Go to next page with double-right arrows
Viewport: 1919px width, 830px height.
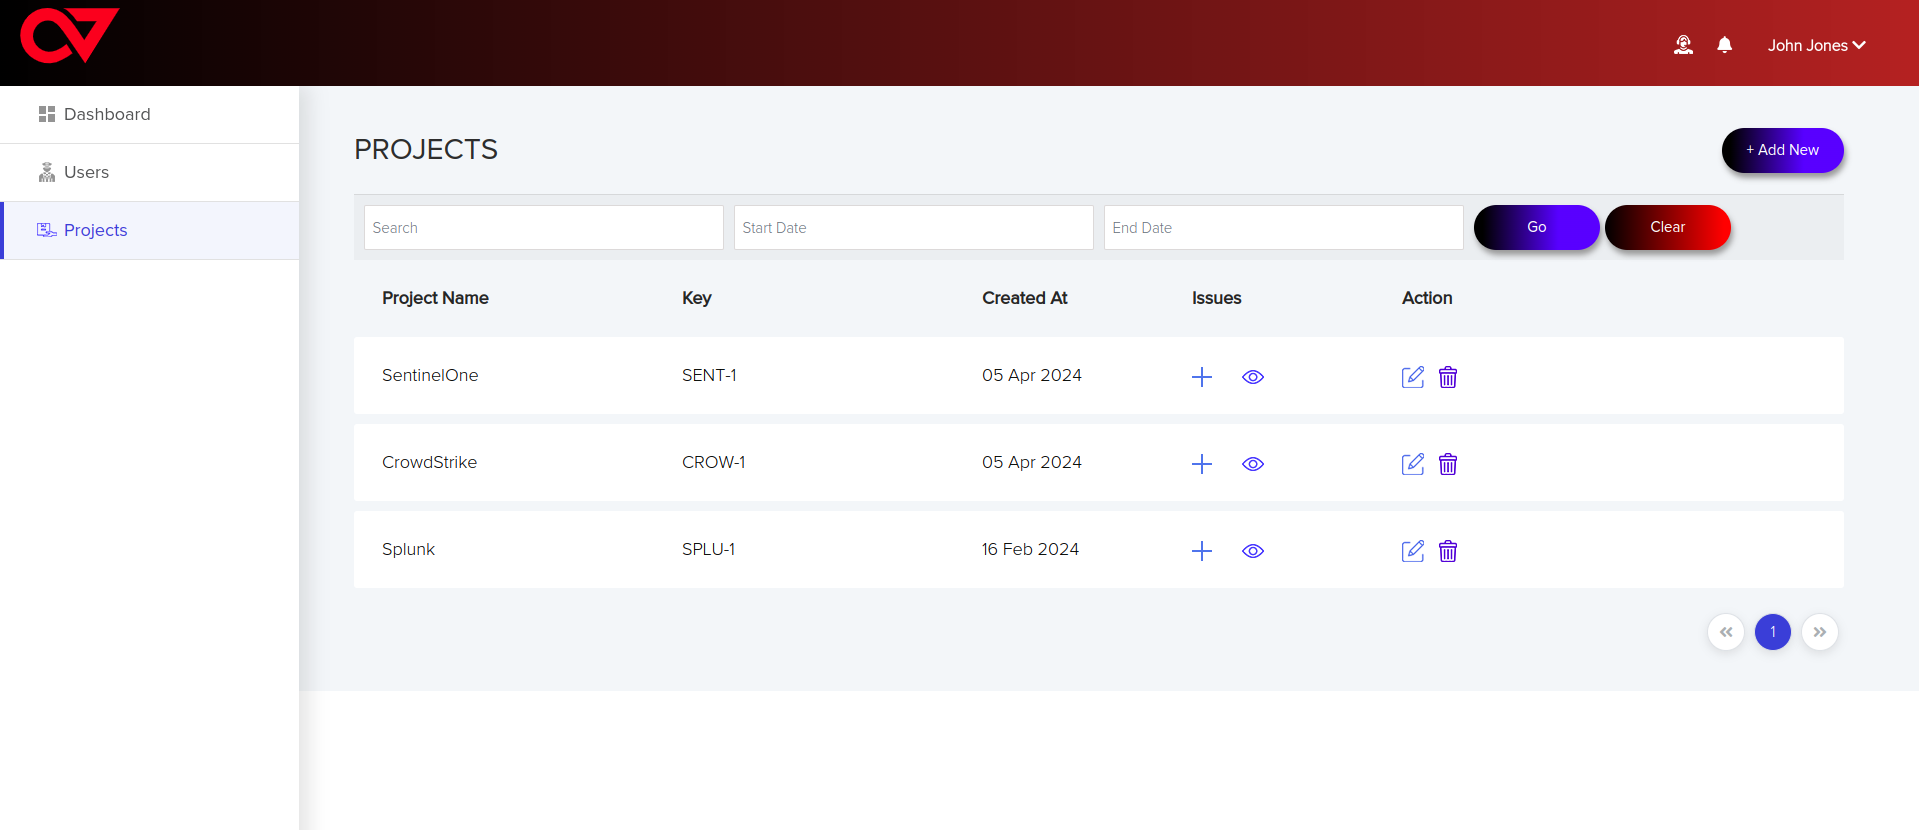pyautogui.click(x=1820, y=632)
